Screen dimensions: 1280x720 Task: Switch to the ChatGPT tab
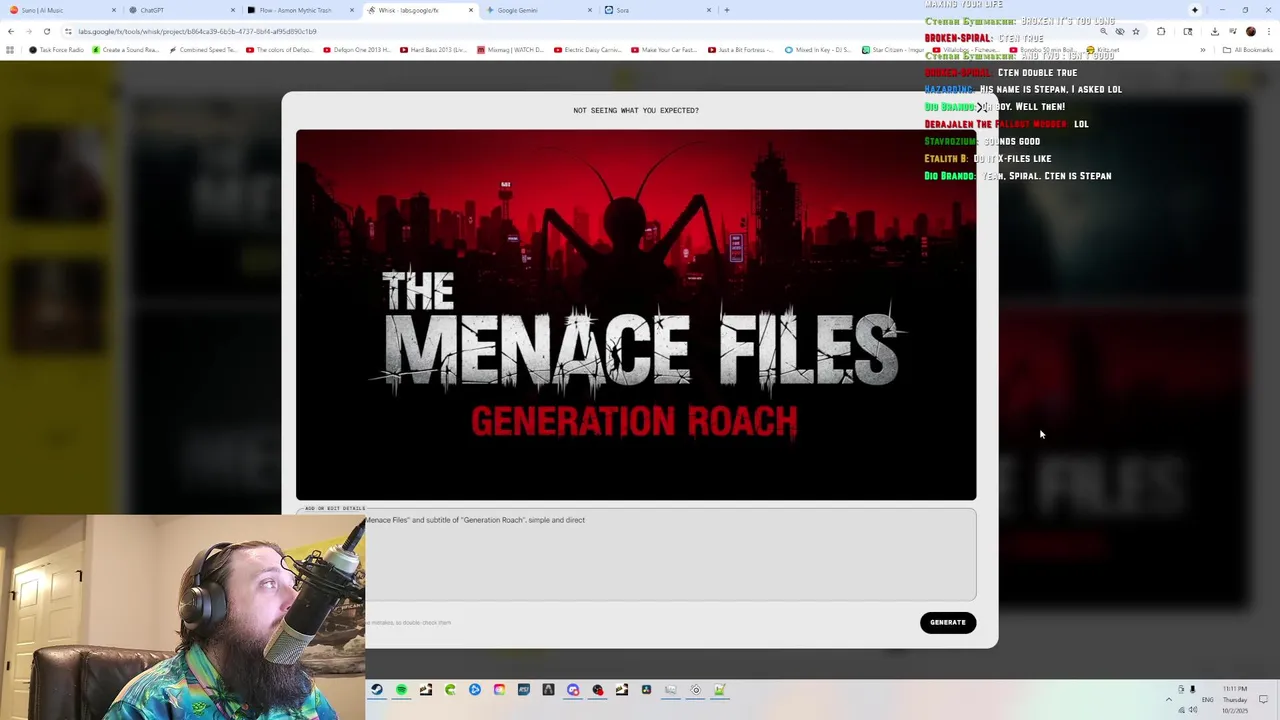click(180, 10)
